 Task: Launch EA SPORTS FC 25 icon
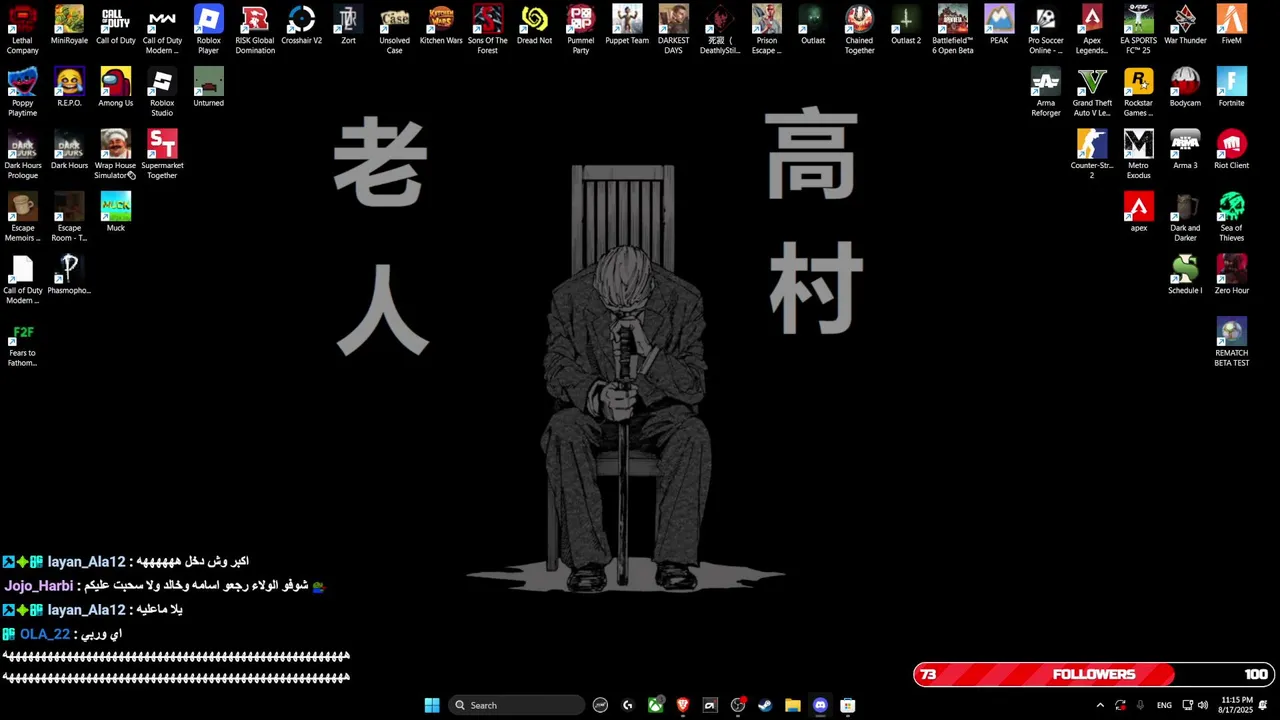pos(1138,30)
